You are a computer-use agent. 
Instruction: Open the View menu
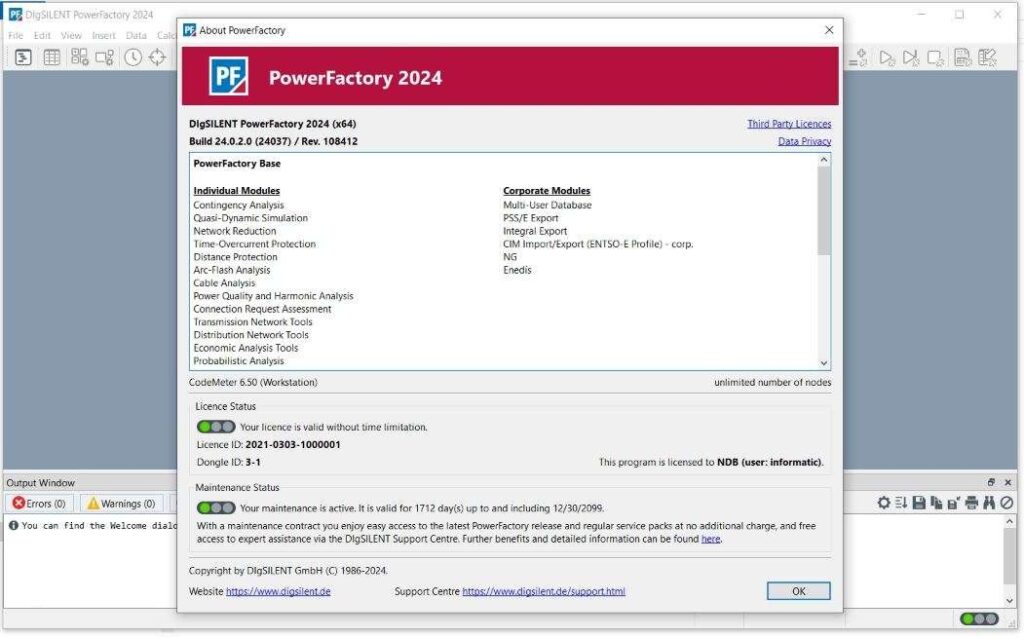pos(71,35)
